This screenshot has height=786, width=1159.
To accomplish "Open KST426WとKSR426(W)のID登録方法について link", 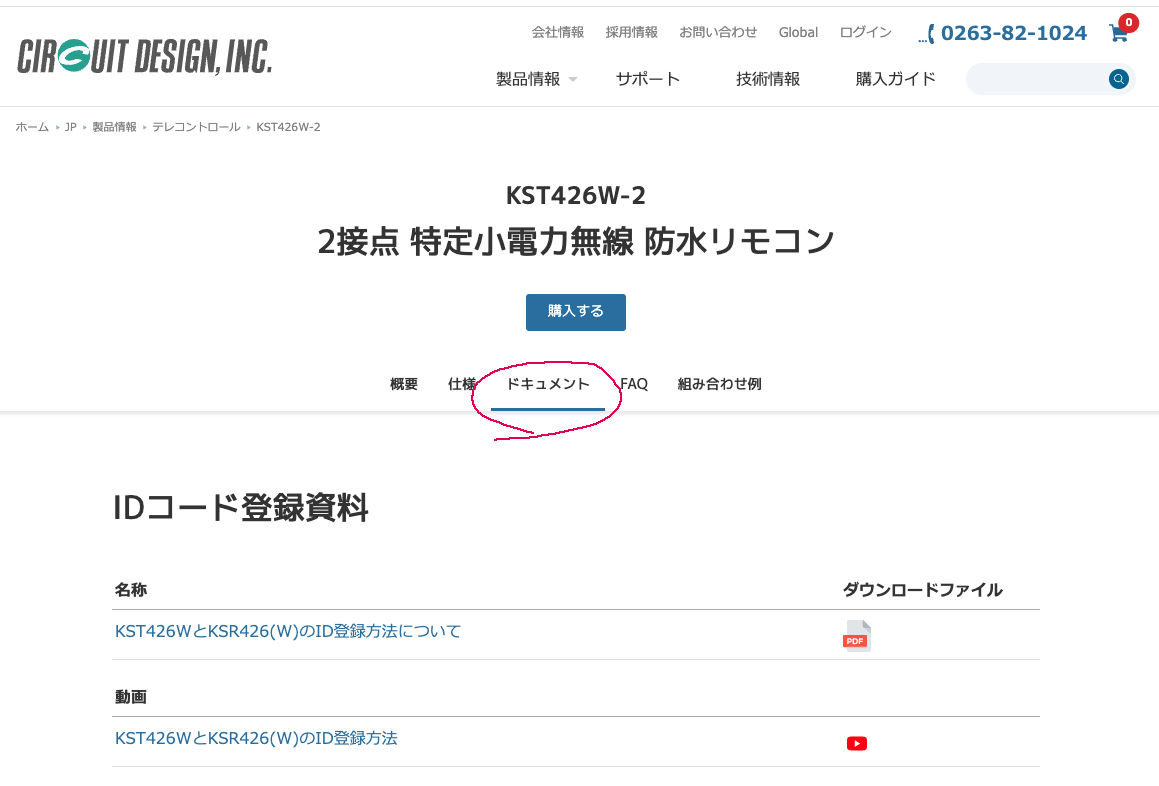I will [288, 631].
